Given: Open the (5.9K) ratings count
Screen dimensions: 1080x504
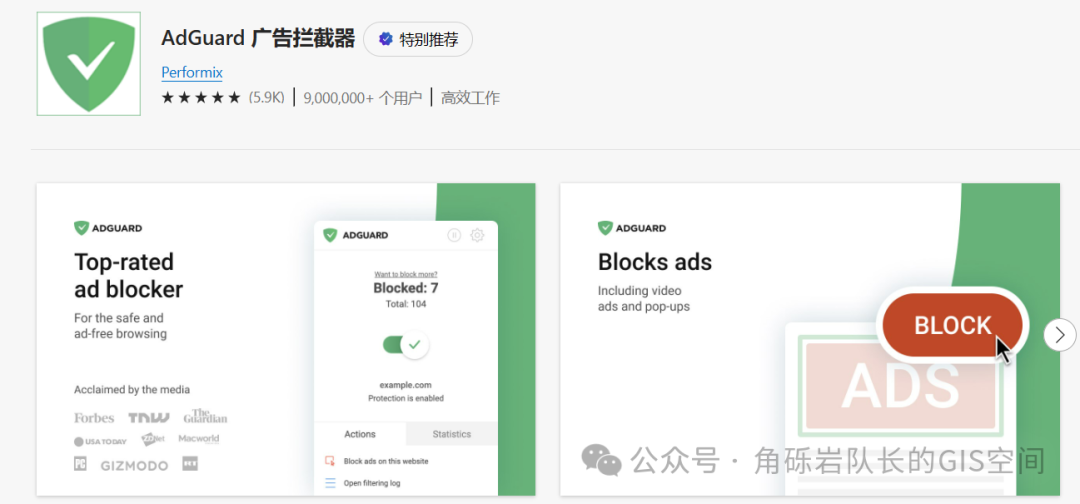Looking at the screenshot, I should [x=266, y=98].
